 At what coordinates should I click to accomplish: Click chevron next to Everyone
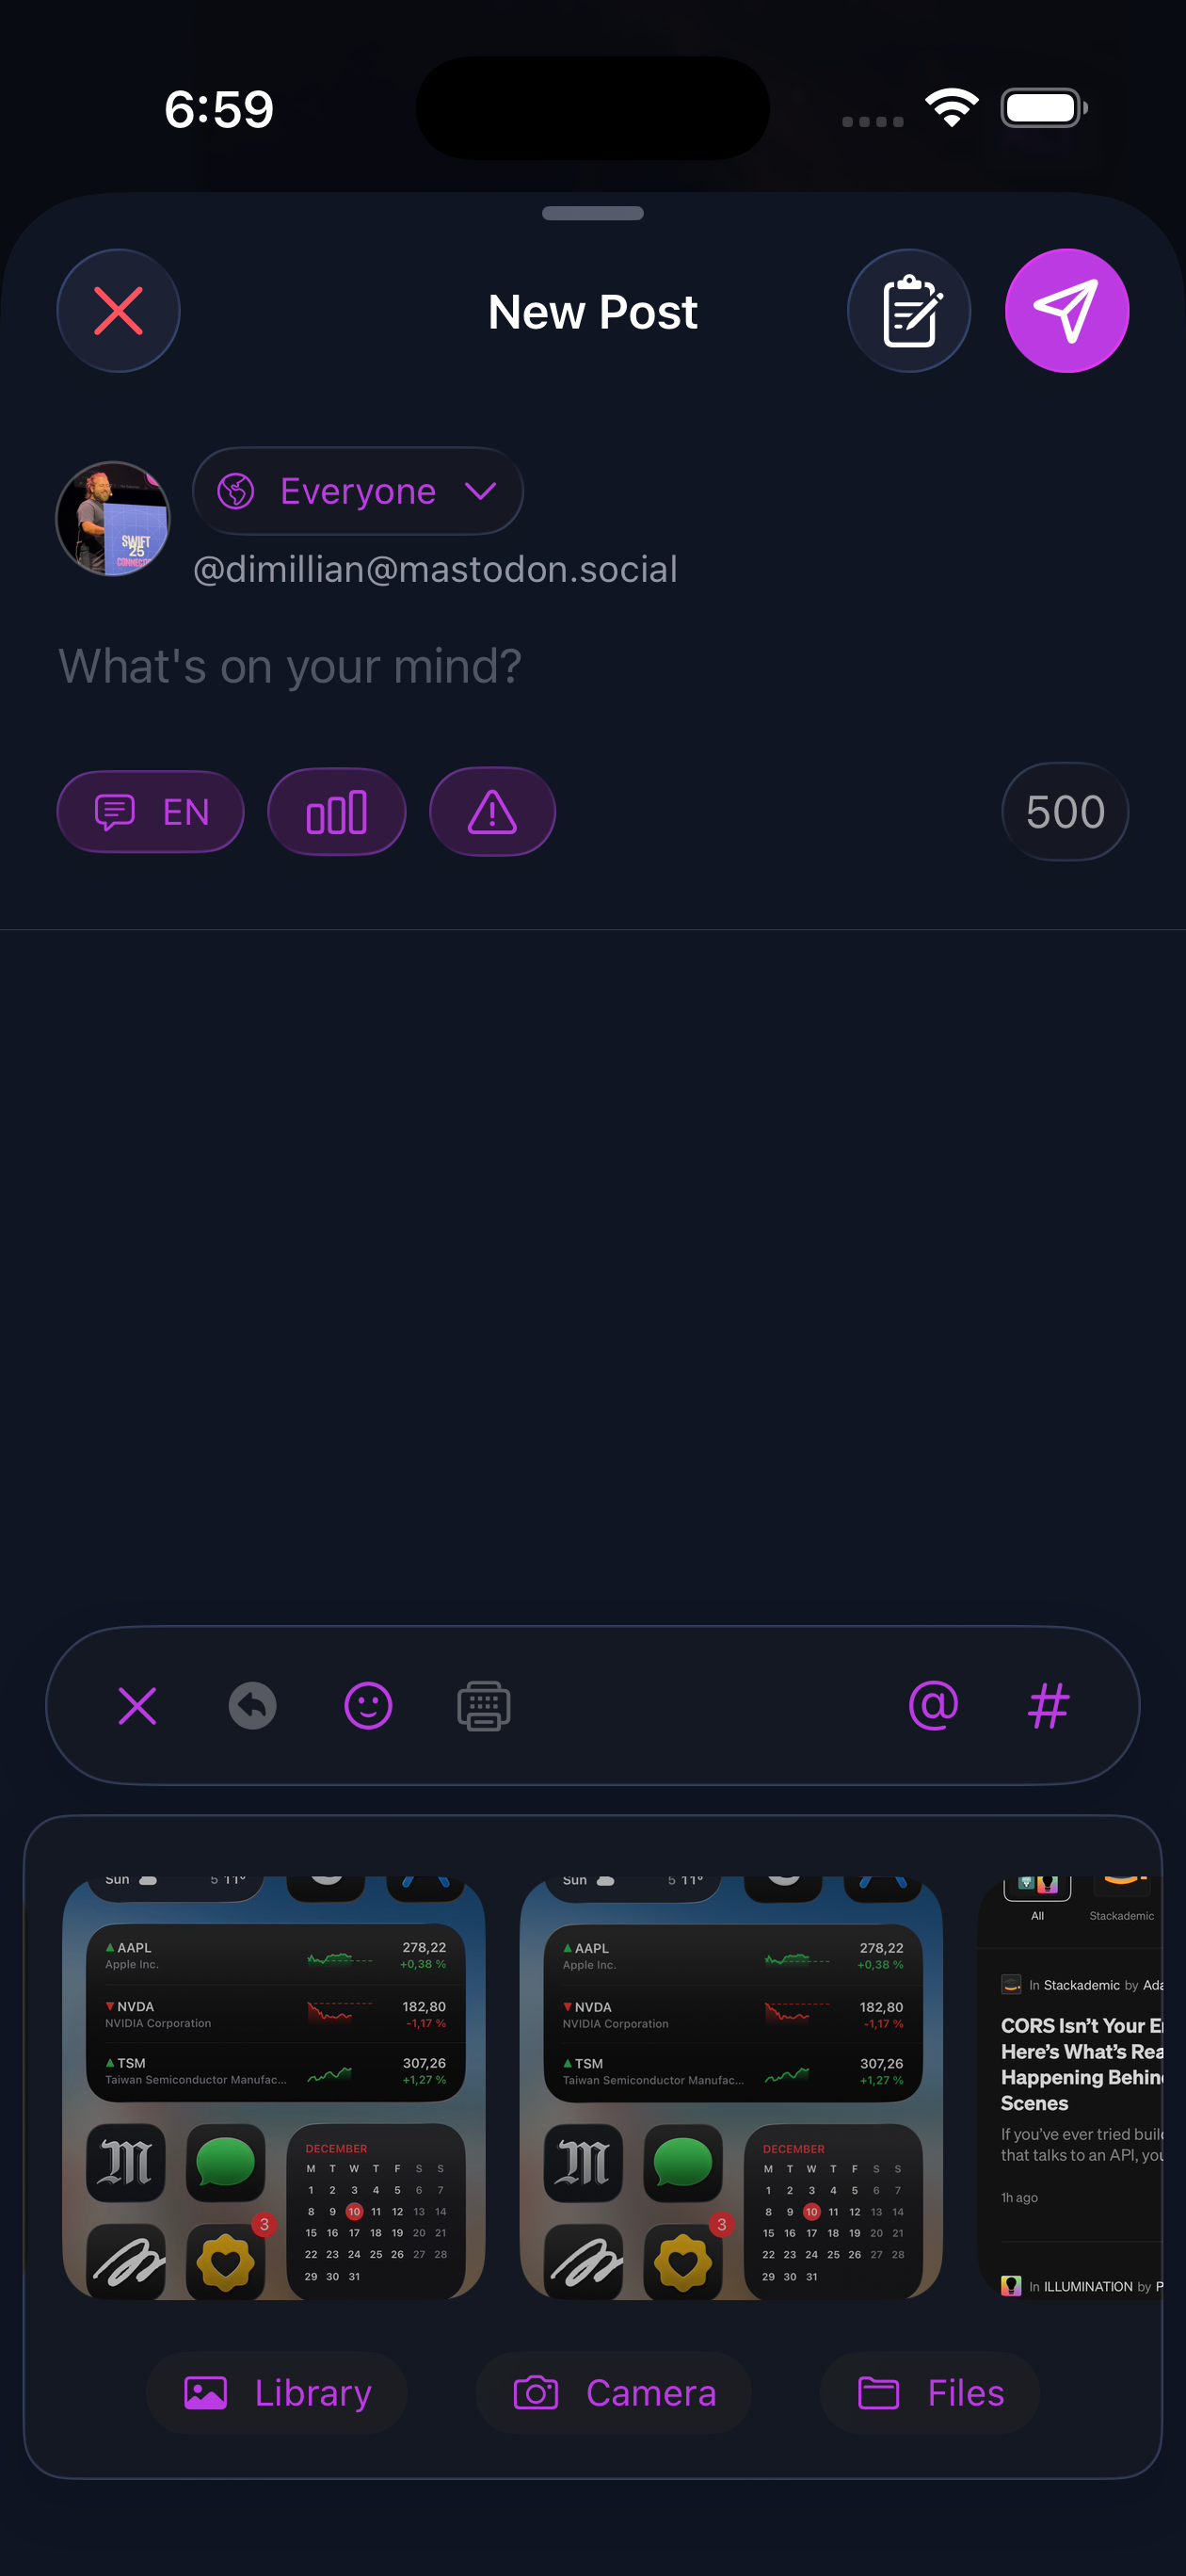click(481, 491)
